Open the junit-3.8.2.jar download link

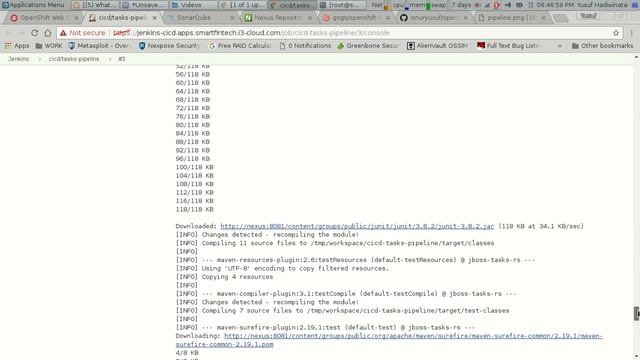pos(357,226)
